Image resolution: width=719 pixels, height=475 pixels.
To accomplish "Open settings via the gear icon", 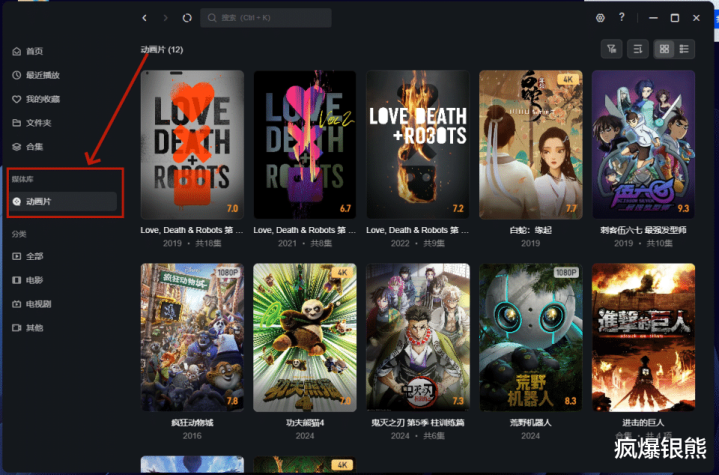I will pos(600,18).
